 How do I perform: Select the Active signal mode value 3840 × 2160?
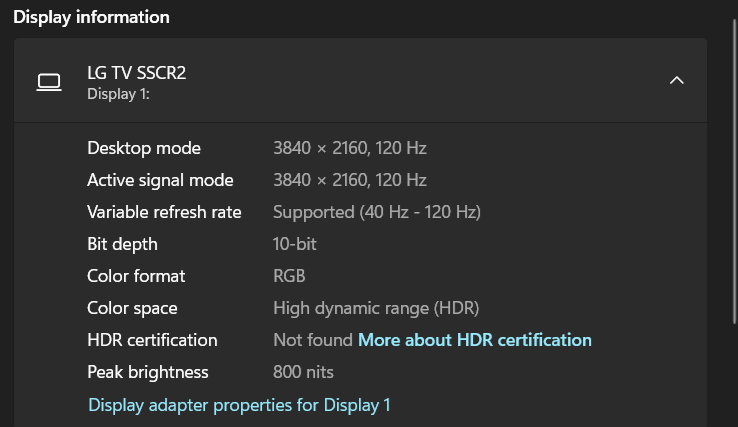350,180
